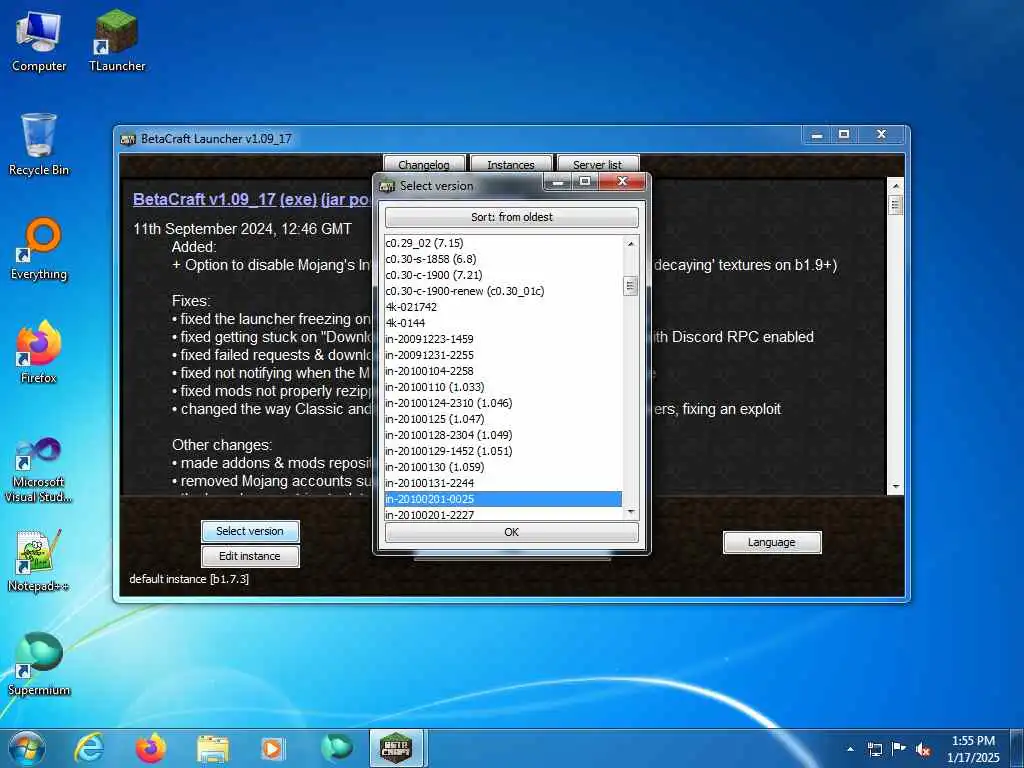1024x768 pixels.
Task: Click version list scrollbar up arrow
Action: pos(631,244)
